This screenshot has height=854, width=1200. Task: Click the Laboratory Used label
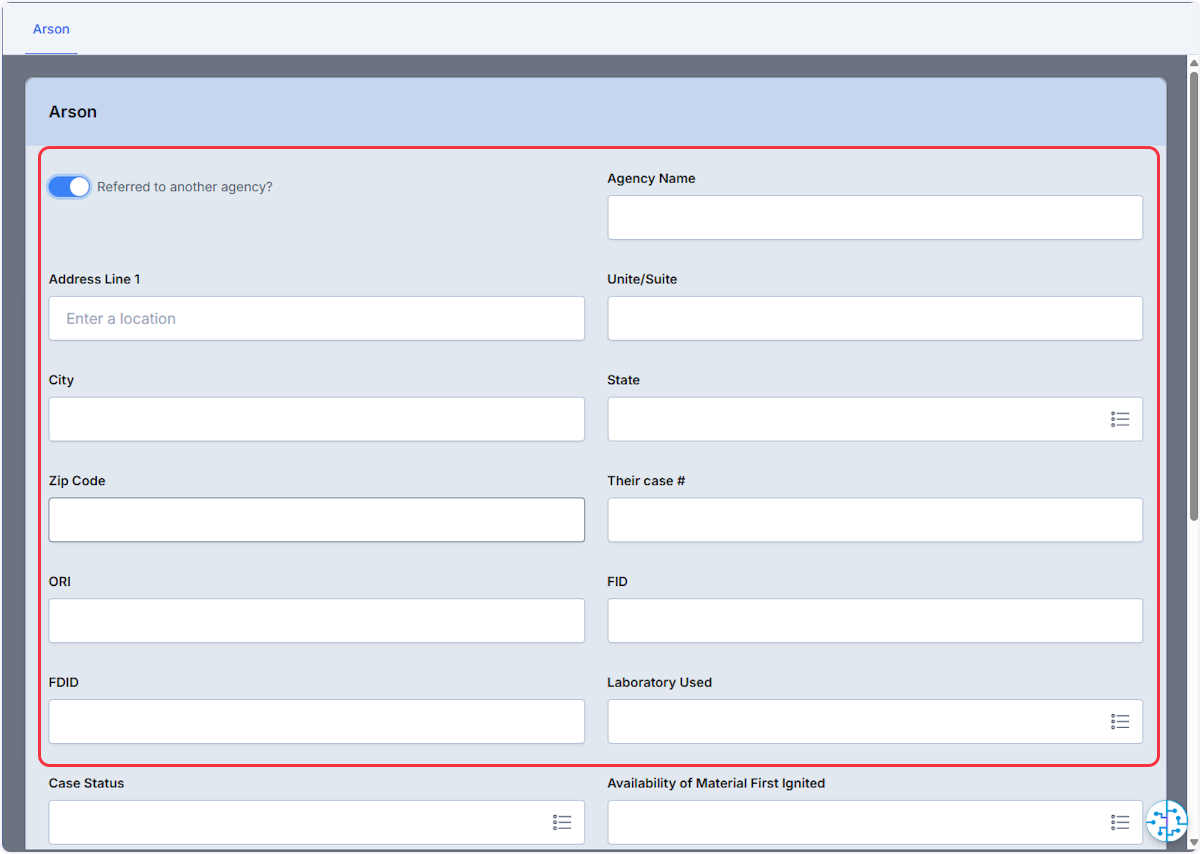coord(659,682)
